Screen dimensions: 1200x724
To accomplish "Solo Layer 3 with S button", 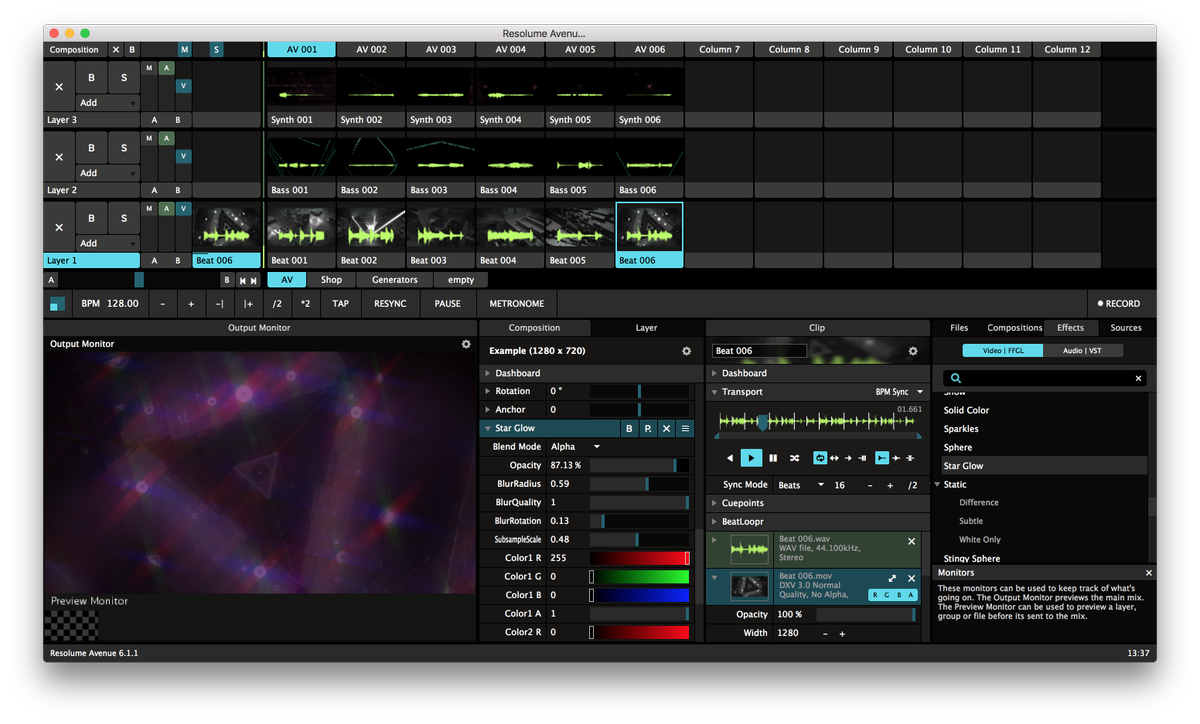I will click(124, 78).
